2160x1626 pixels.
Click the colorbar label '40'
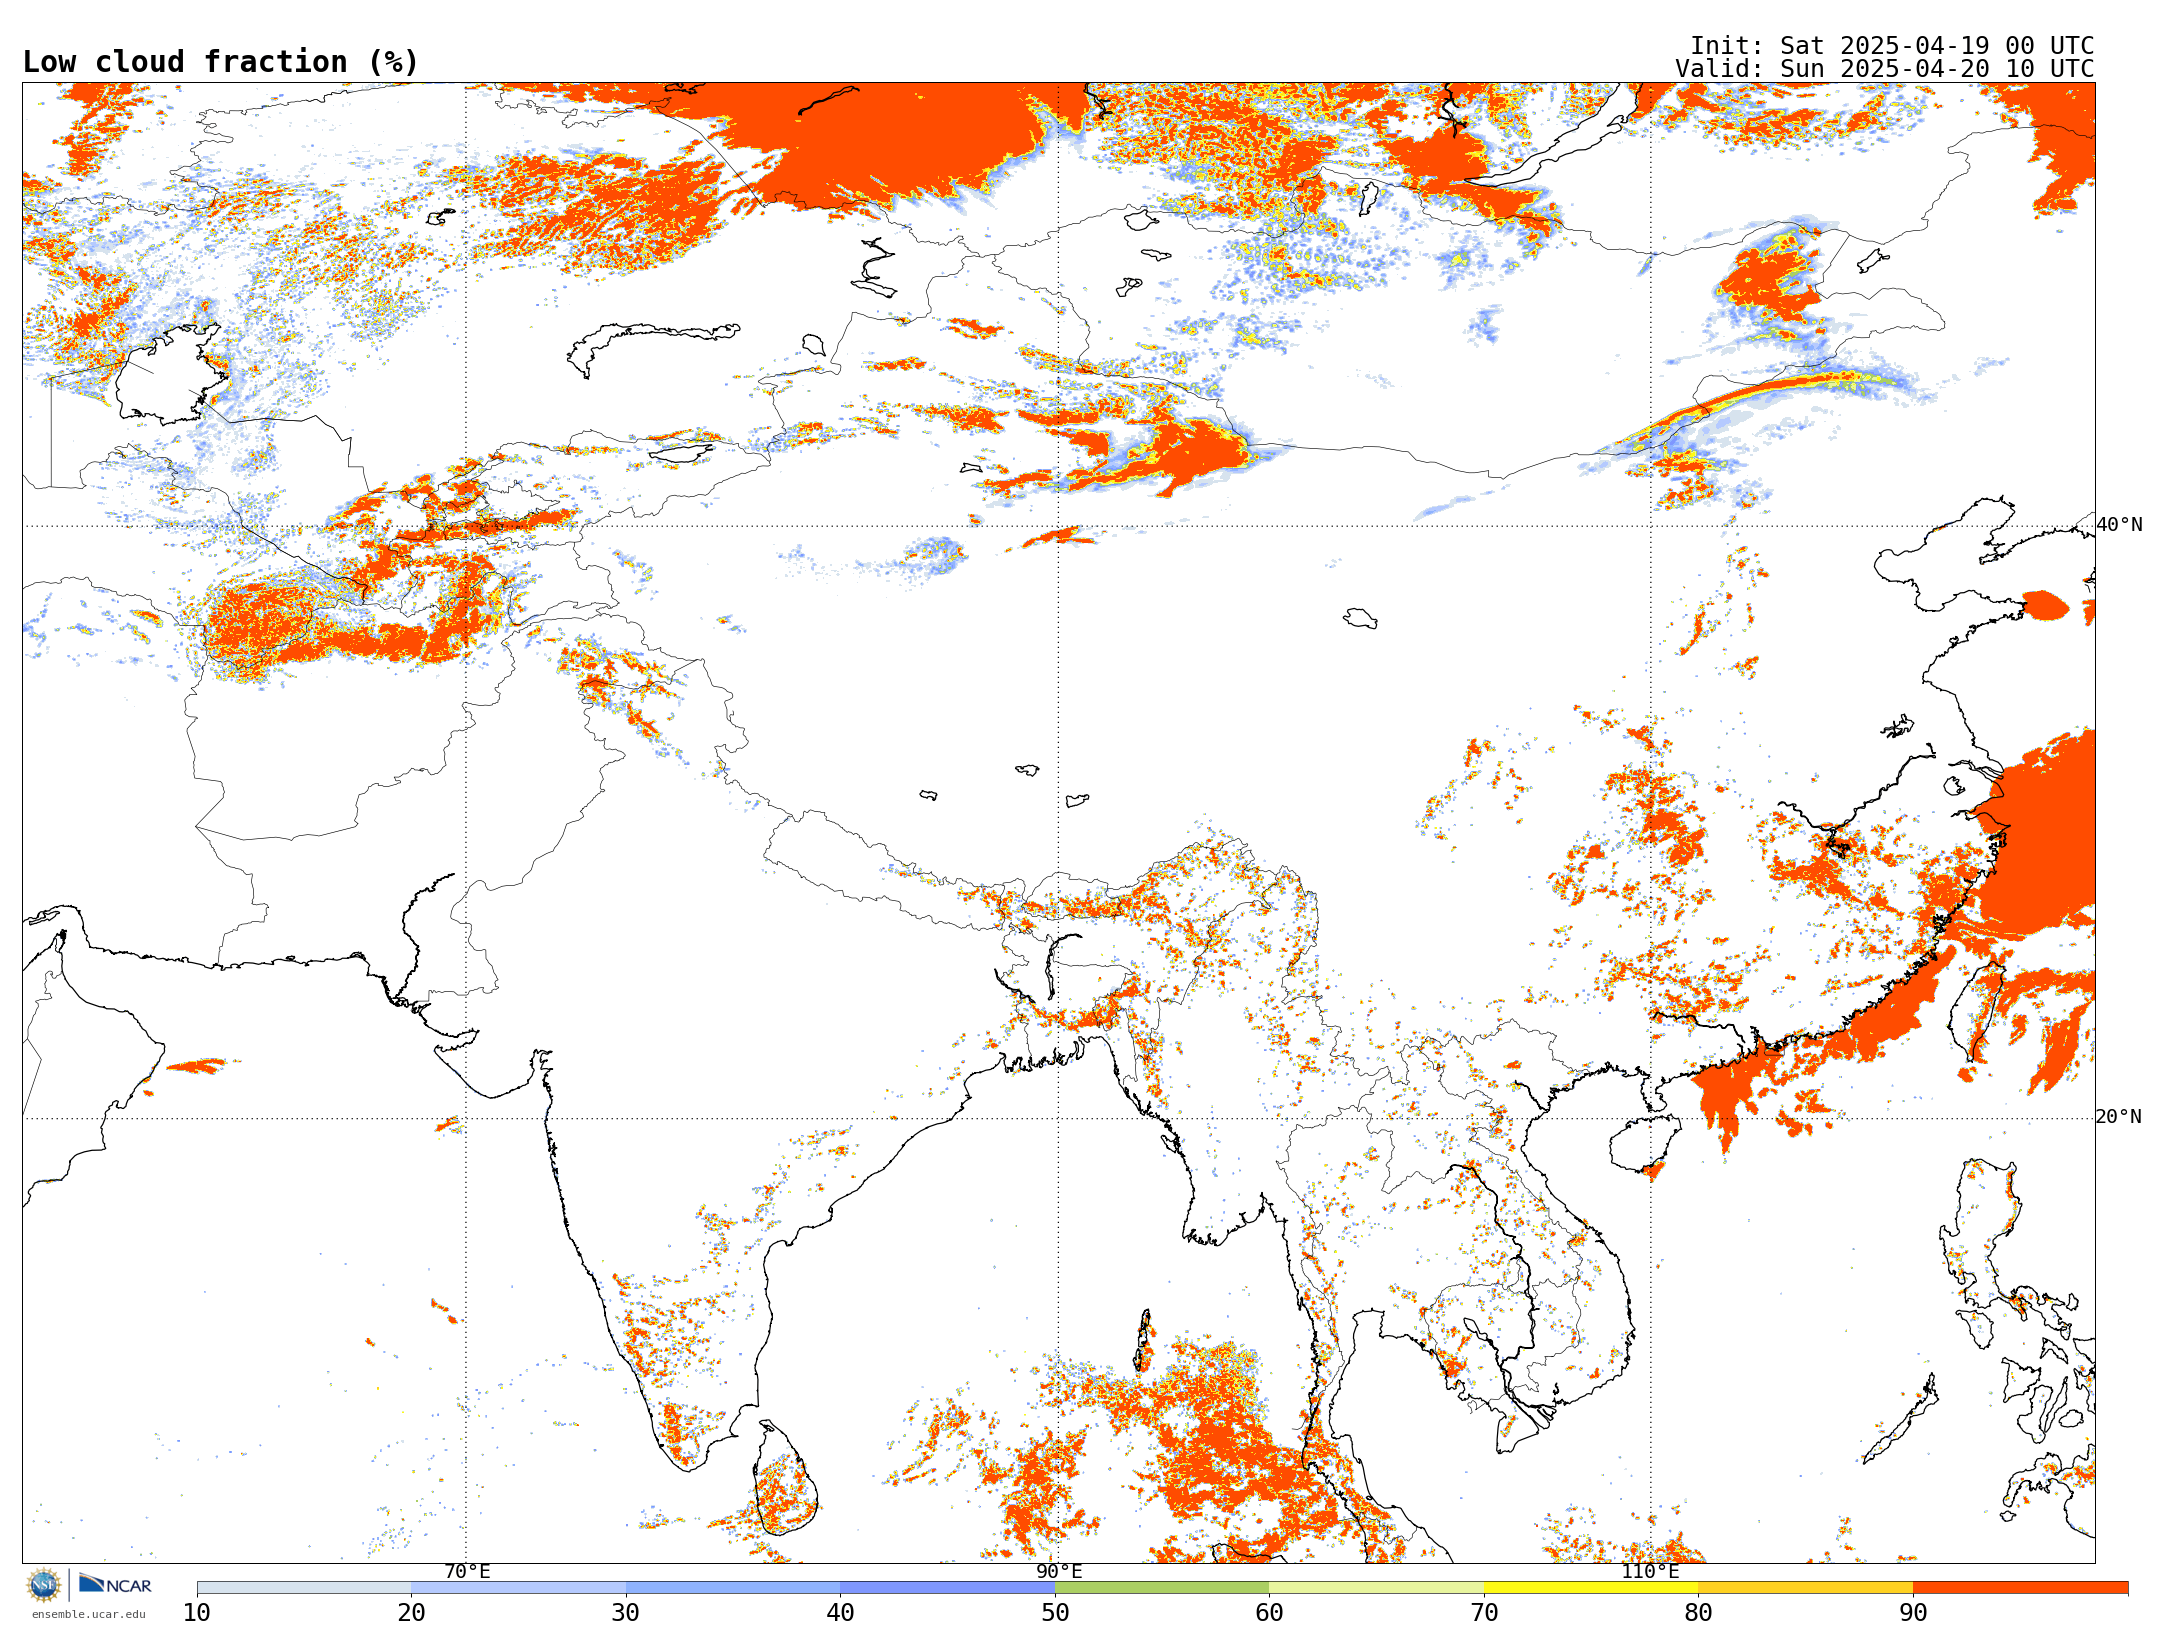(840, 1612)
